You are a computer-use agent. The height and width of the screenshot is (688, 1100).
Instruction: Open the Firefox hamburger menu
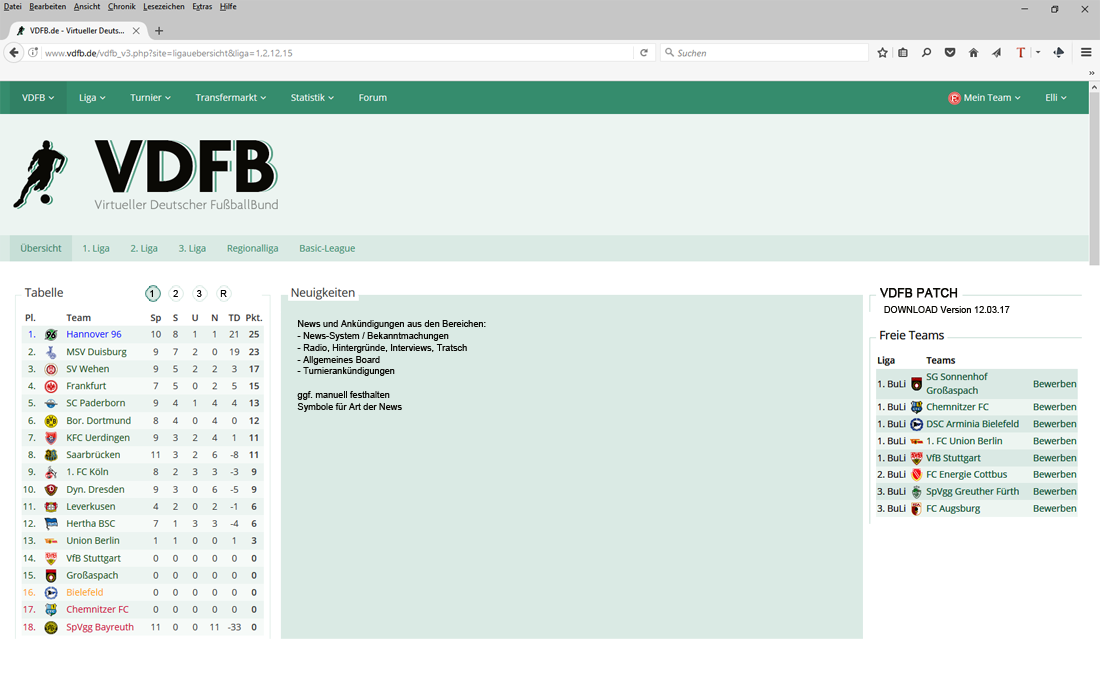tap(1085, 53)
